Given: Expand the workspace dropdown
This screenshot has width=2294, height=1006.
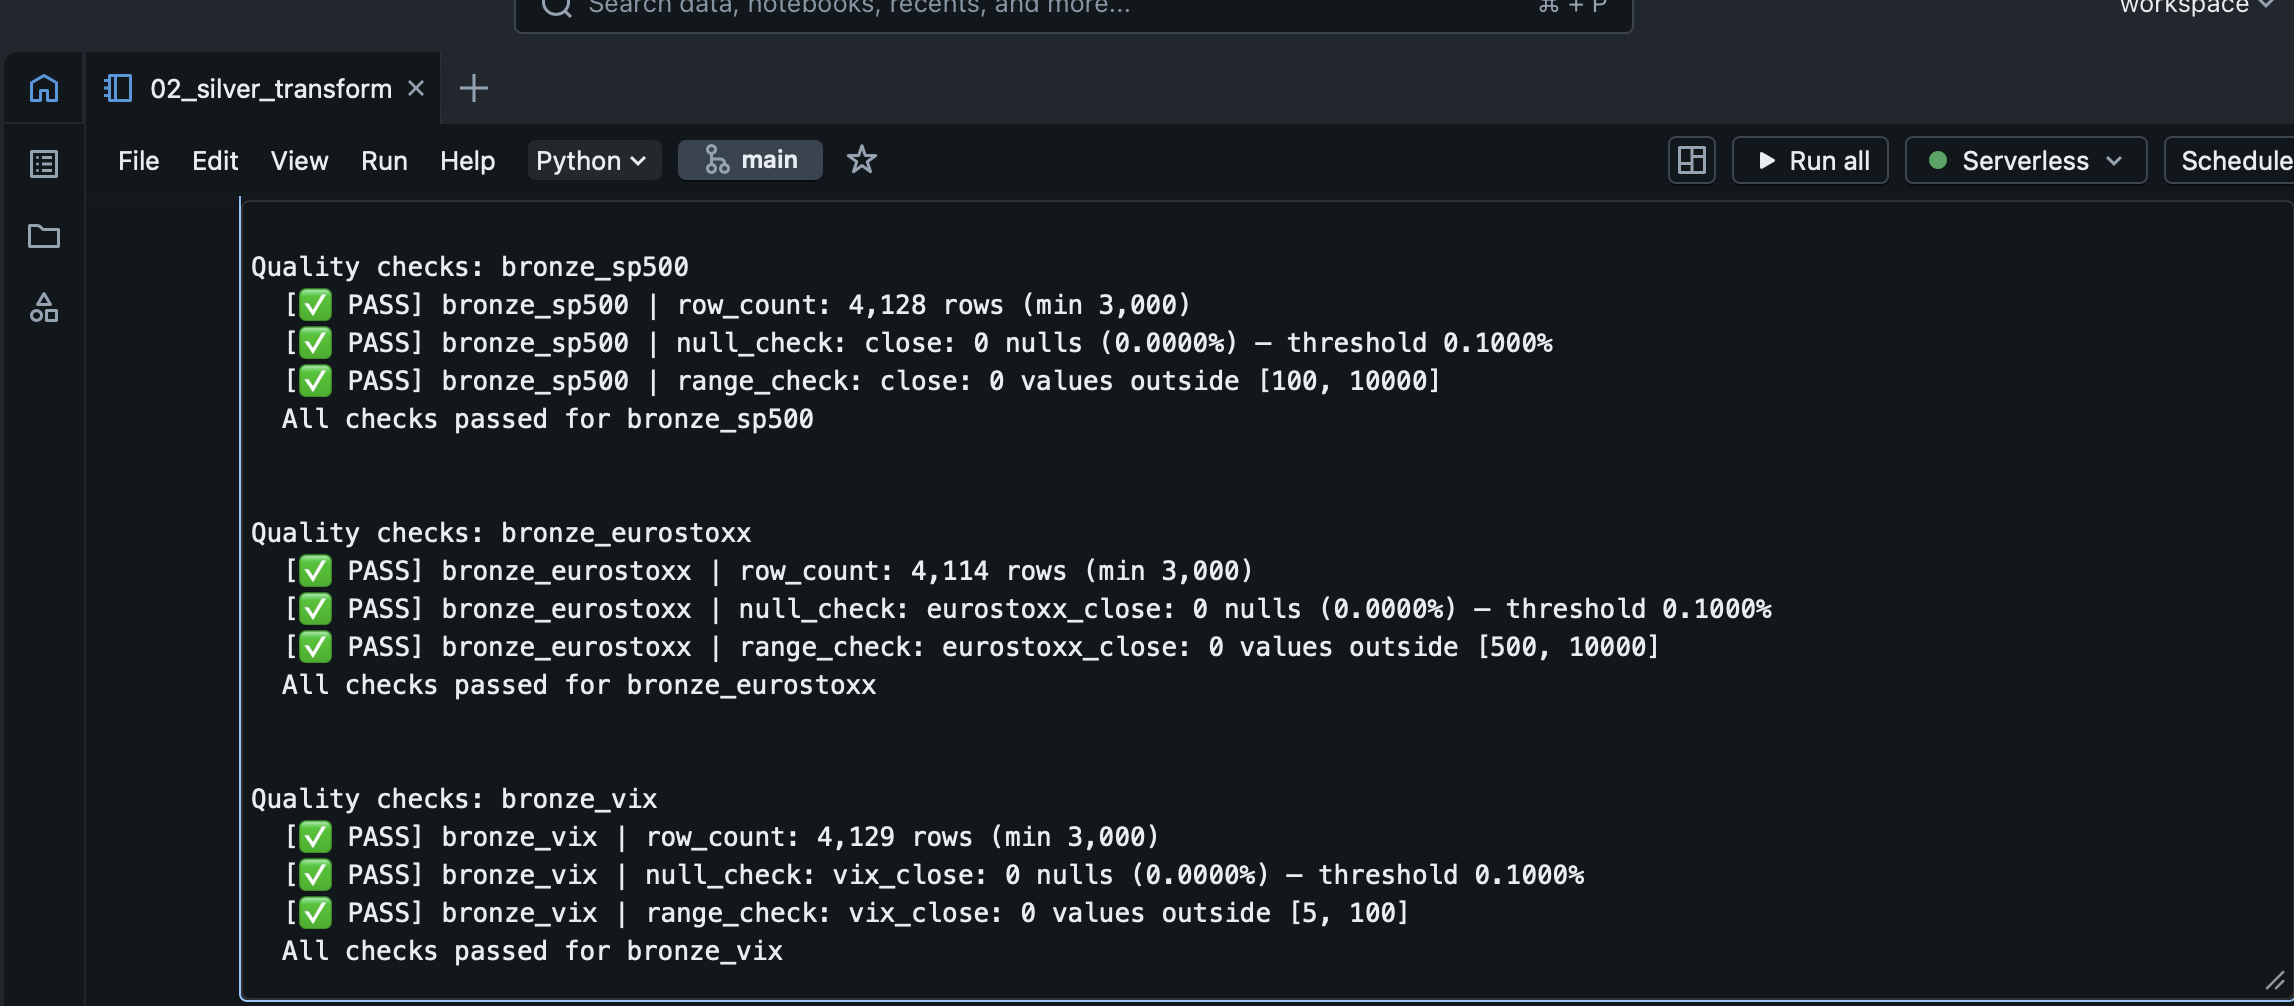Looking at the screenshot, I should pyautogui.click(x=2197, y=6).
